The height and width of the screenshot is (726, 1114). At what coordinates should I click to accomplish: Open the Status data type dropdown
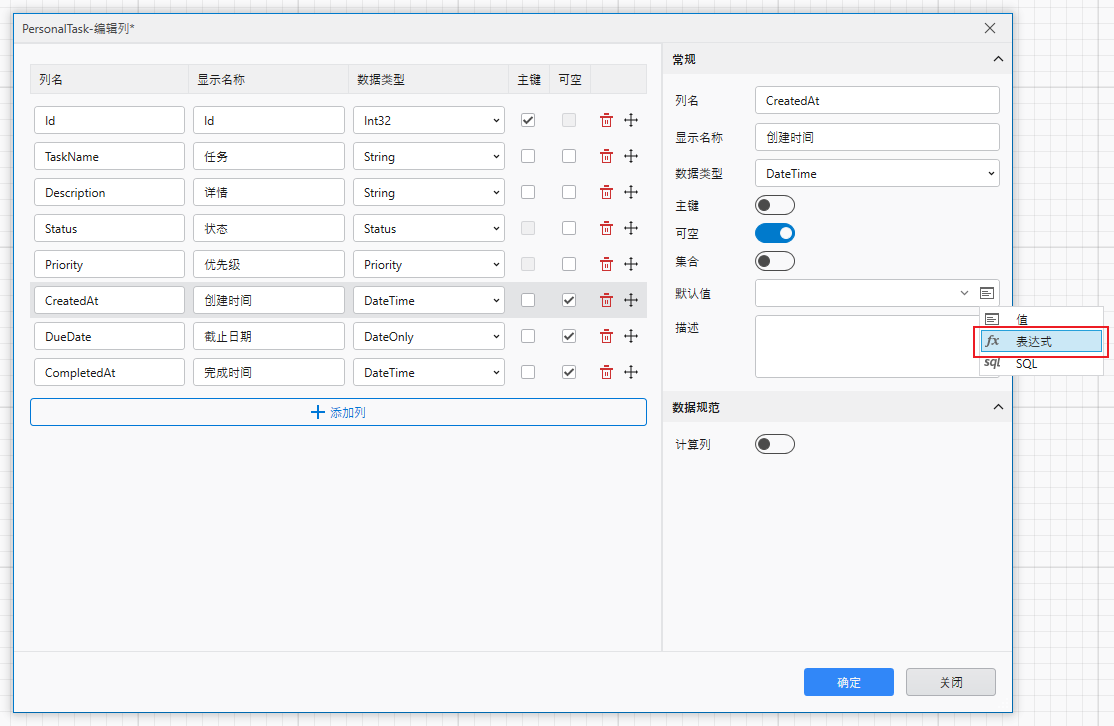coord(428,228)
